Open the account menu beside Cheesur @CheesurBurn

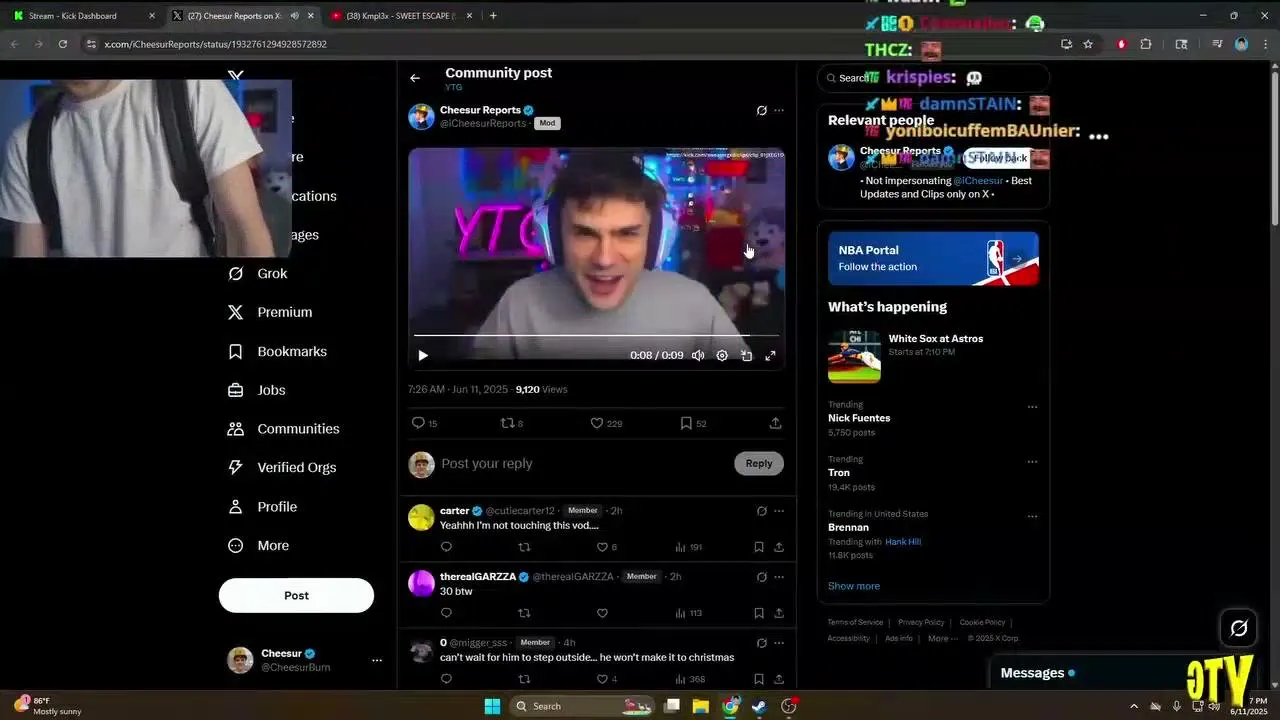coord(377,660)
